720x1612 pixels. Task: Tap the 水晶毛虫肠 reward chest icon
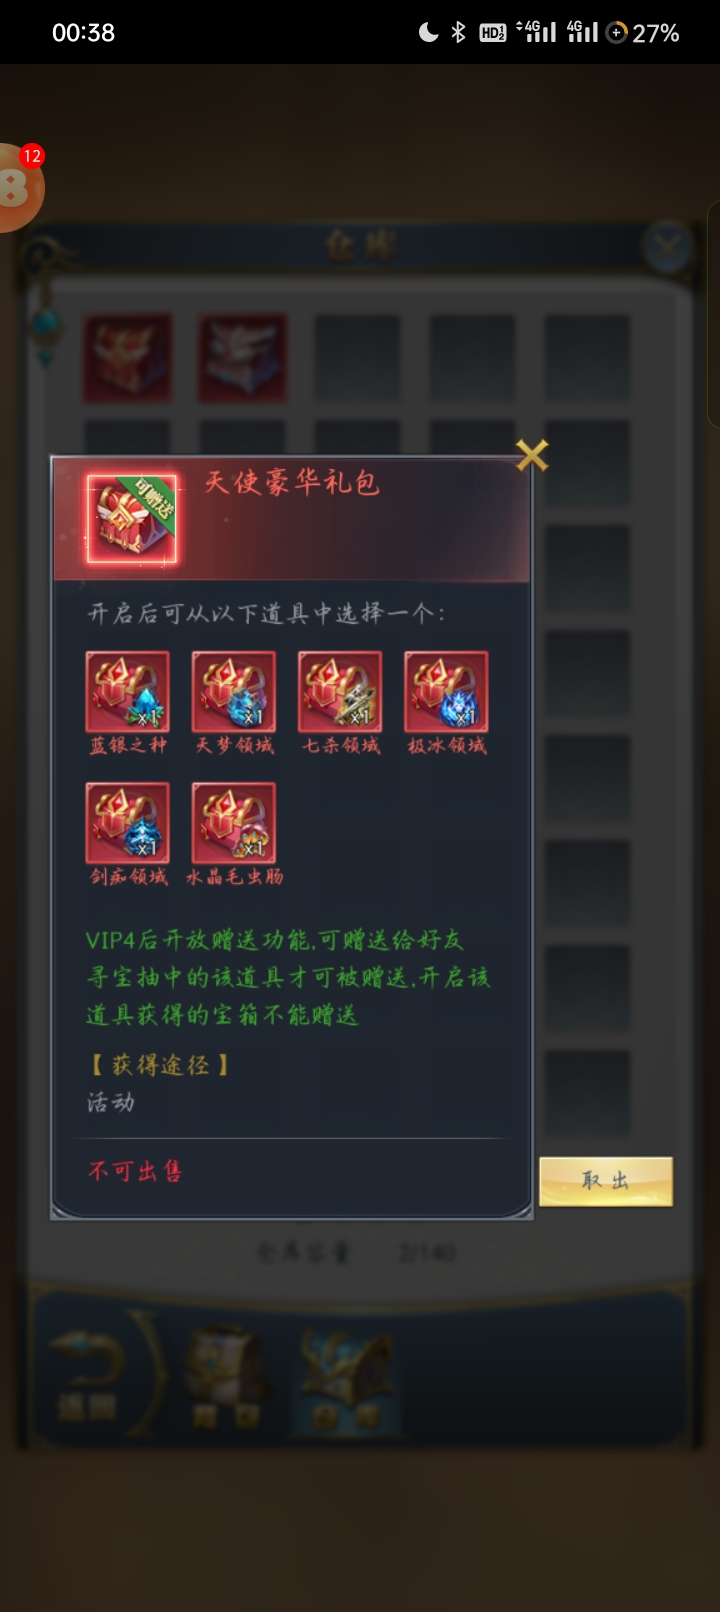(233, 822)
